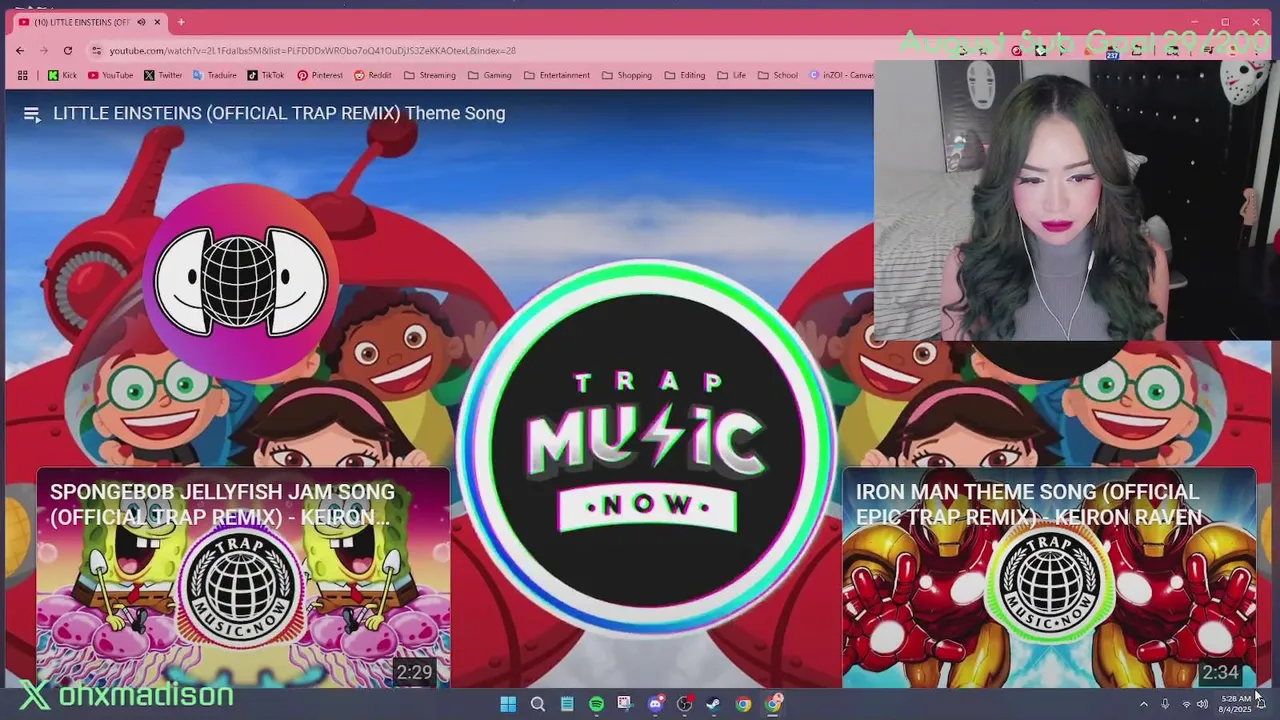Open the first Chrome taskbar icon
1280x720 pixels.
(x=743, y=704)
